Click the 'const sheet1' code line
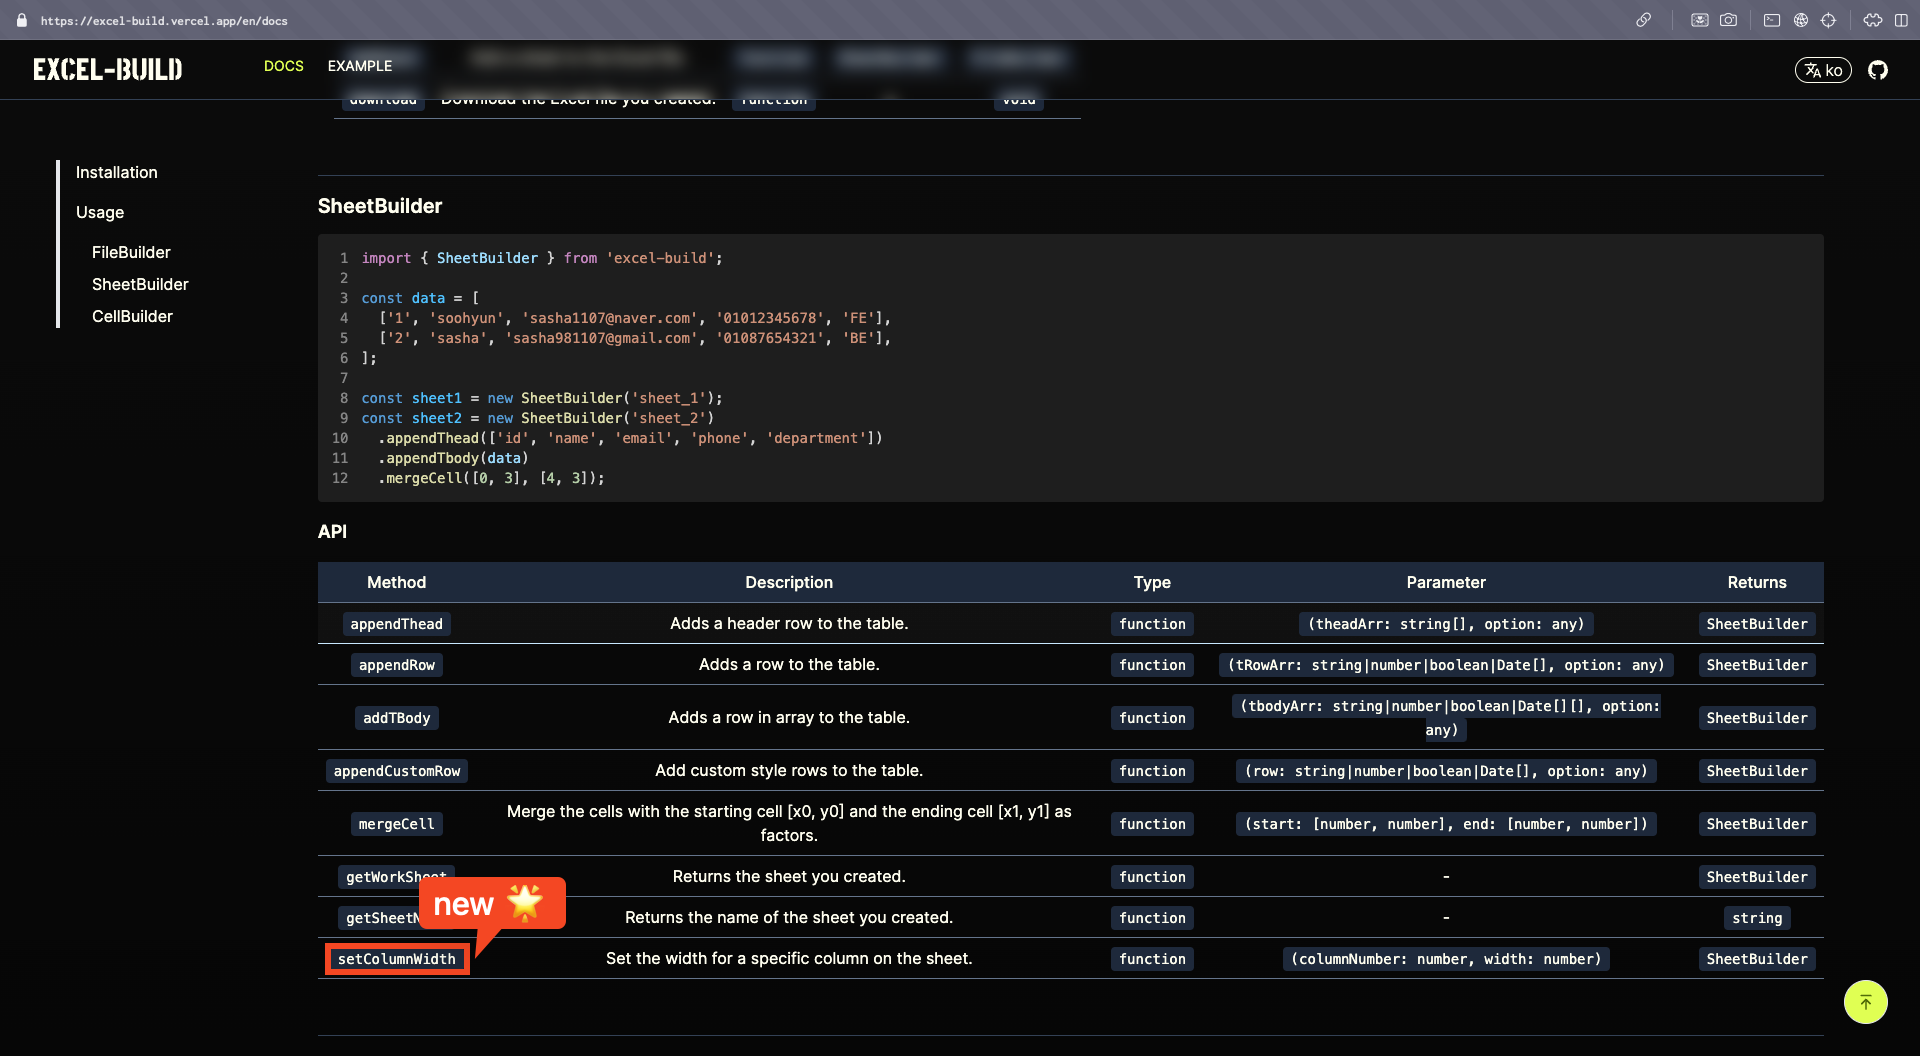This screenshot has height=1056, width=1920. click(542, 398)
